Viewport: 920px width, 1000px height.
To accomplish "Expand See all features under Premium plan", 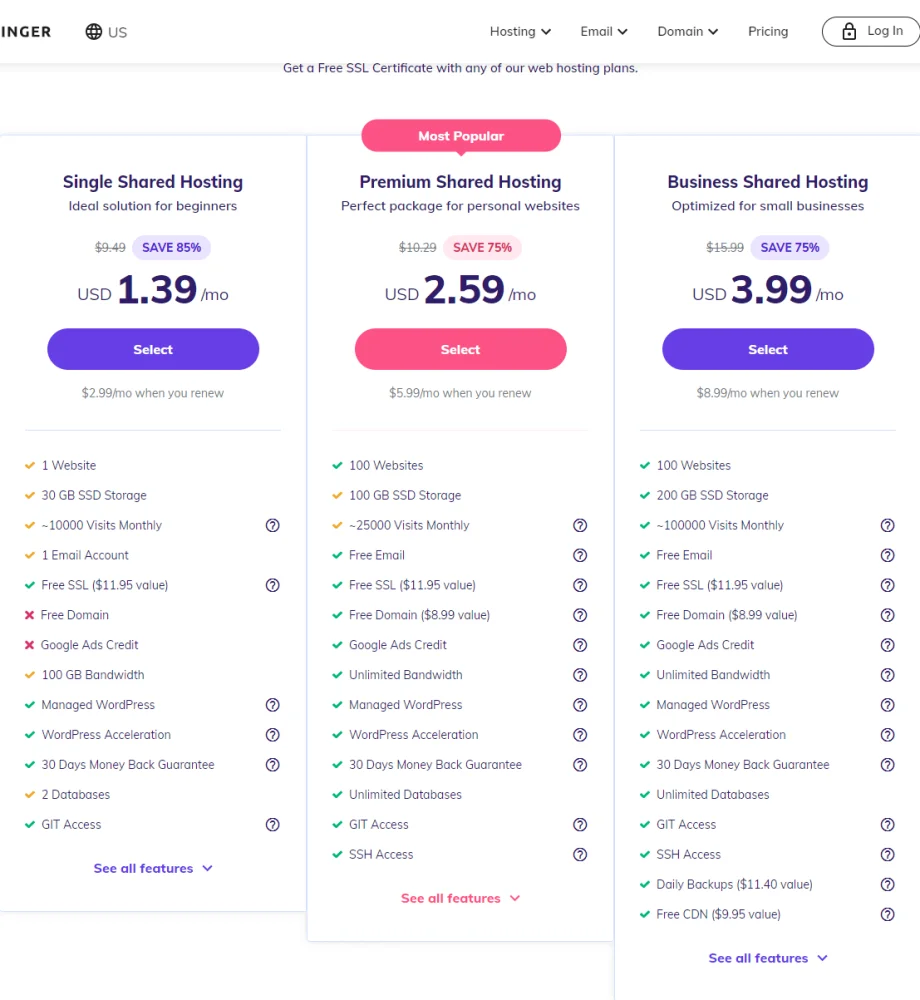I will point(460,898).
